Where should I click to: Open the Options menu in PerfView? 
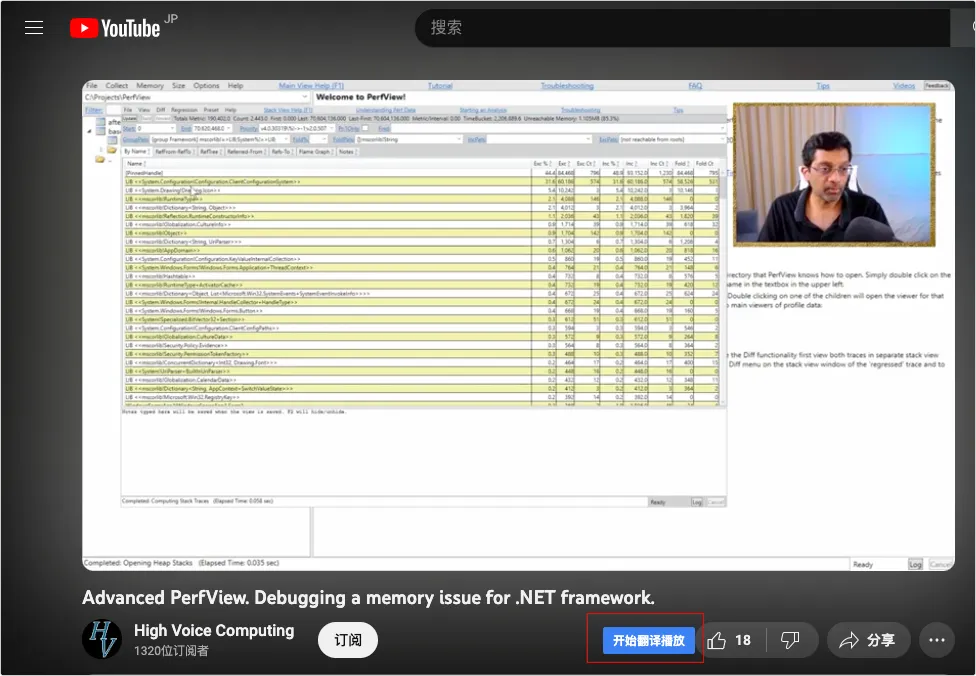tap(206, 85)
